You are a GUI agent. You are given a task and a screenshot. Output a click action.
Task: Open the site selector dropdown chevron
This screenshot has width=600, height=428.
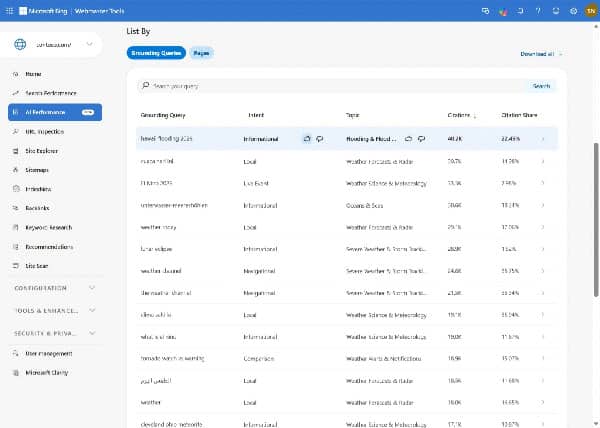(x=89, y=44)
